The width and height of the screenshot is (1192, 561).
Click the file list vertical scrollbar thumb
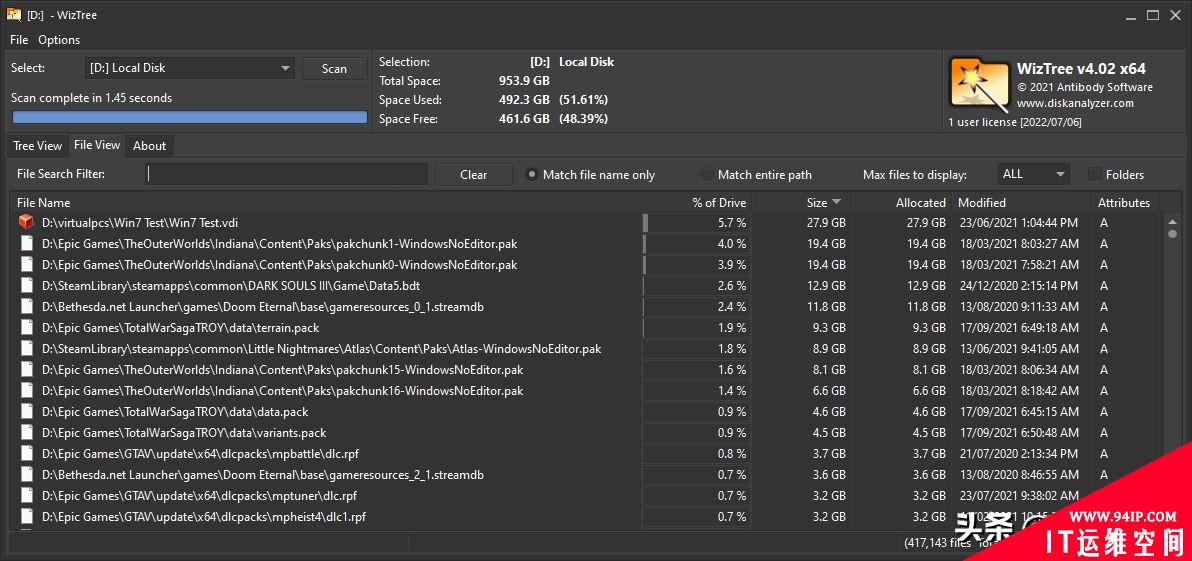coord(1172,235)
